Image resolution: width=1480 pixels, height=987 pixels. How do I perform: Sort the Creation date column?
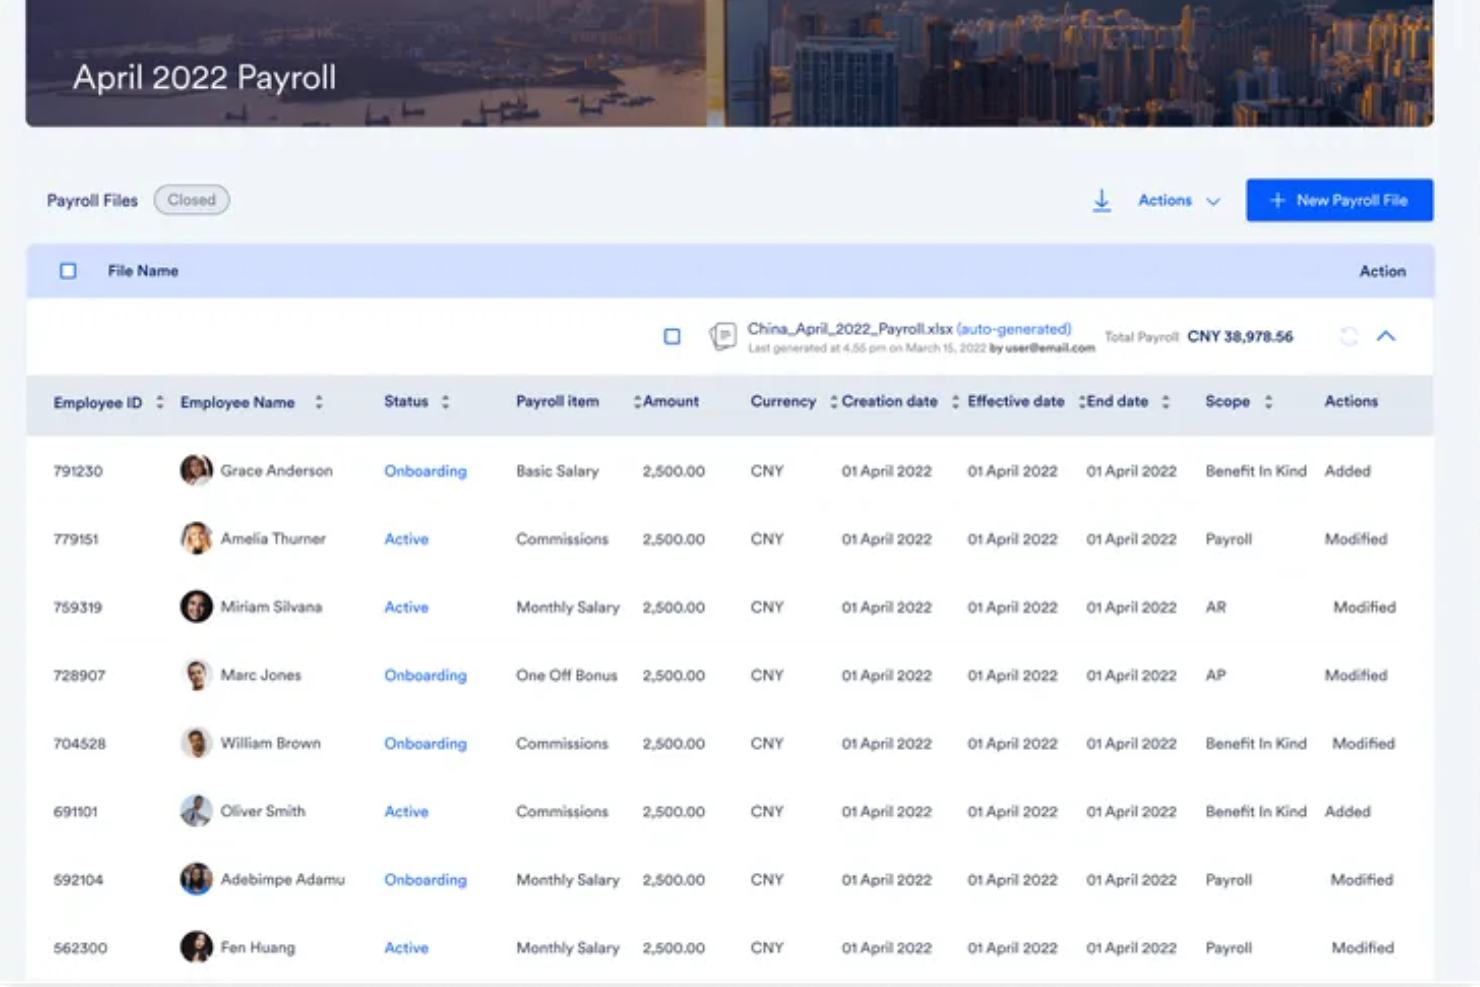coord(954,402)
